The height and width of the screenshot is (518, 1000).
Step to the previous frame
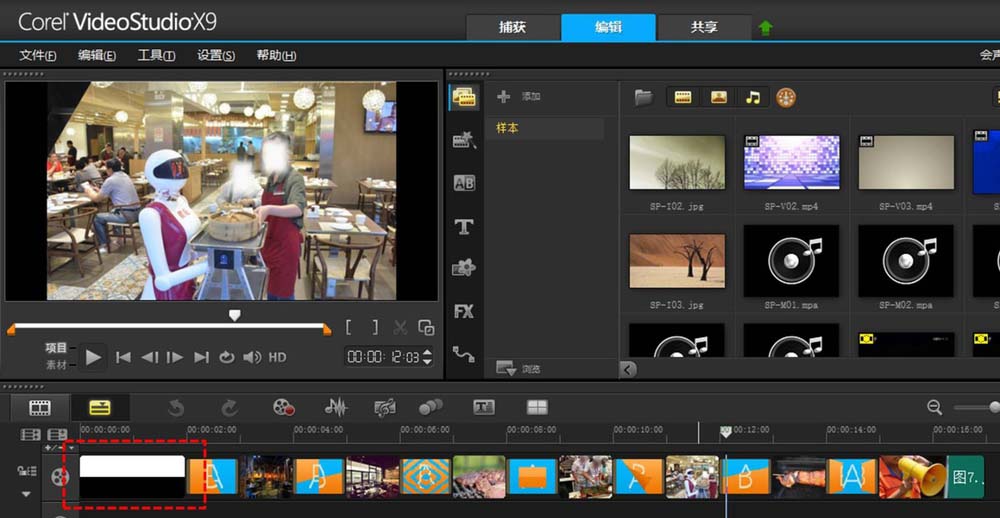(149, 357)
